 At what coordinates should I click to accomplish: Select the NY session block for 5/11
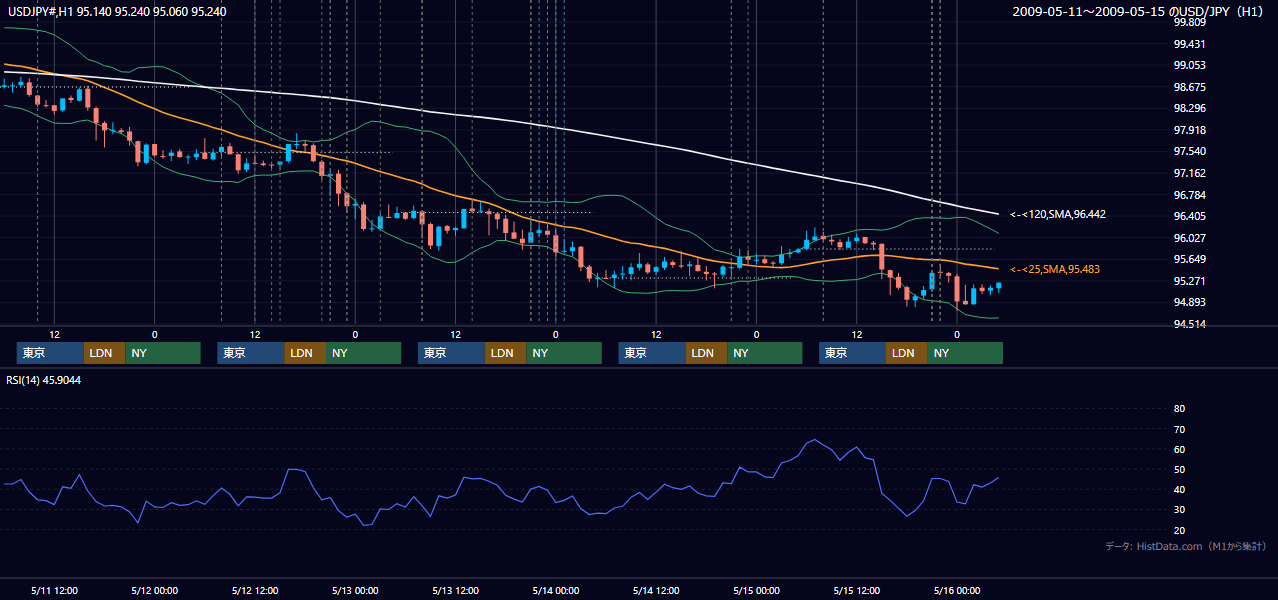coord(163,353)
